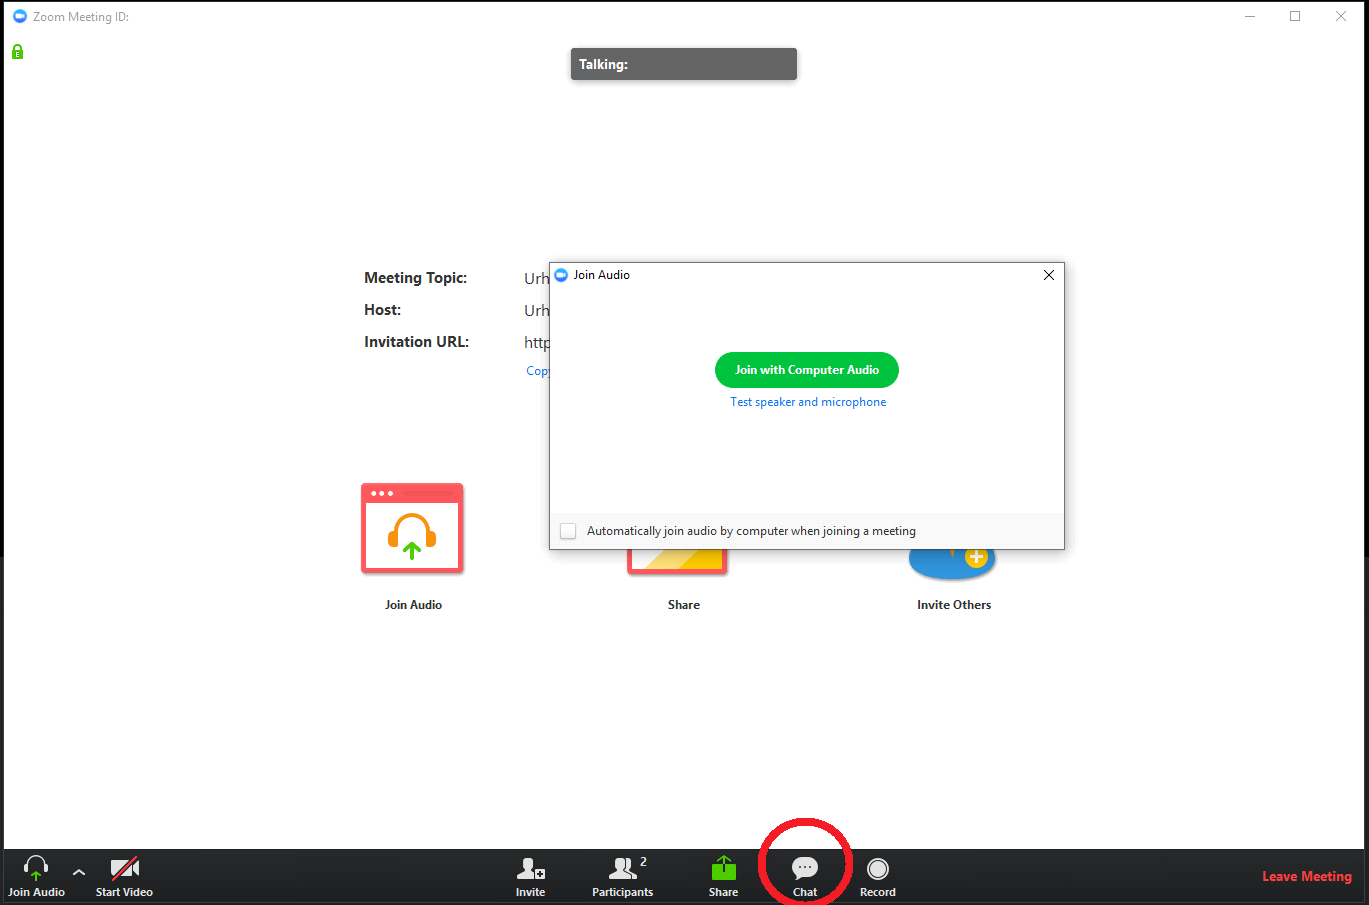Start recording with the Record icon
The width and height of the screenshot is (1369, 905).
(x=877, y=868)
